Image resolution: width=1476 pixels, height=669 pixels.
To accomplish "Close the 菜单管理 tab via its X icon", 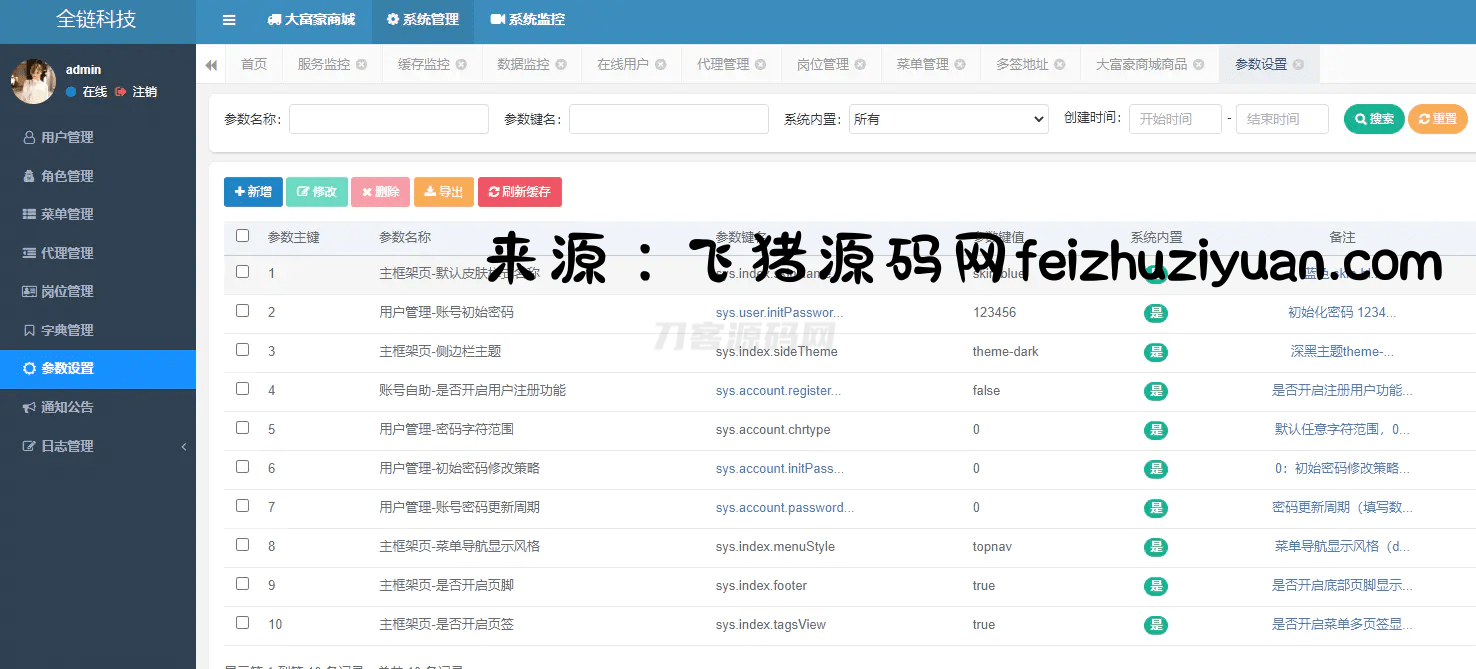I will [x=960, y=64].
